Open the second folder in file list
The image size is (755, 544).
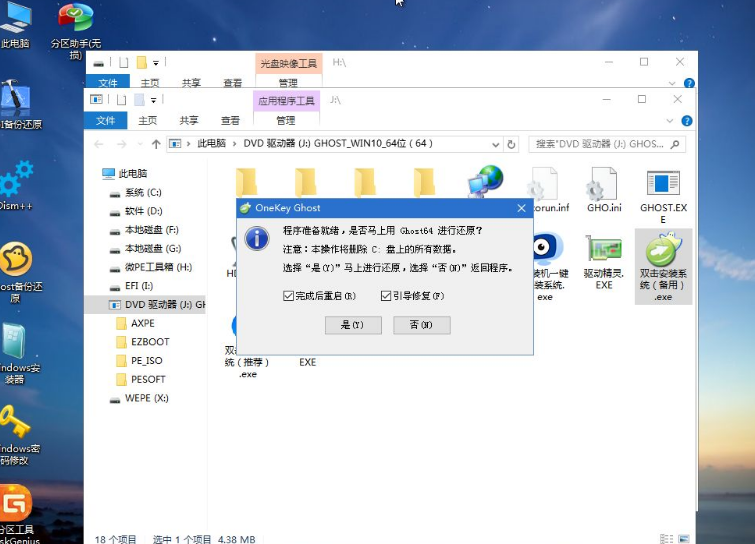point(306,182)
